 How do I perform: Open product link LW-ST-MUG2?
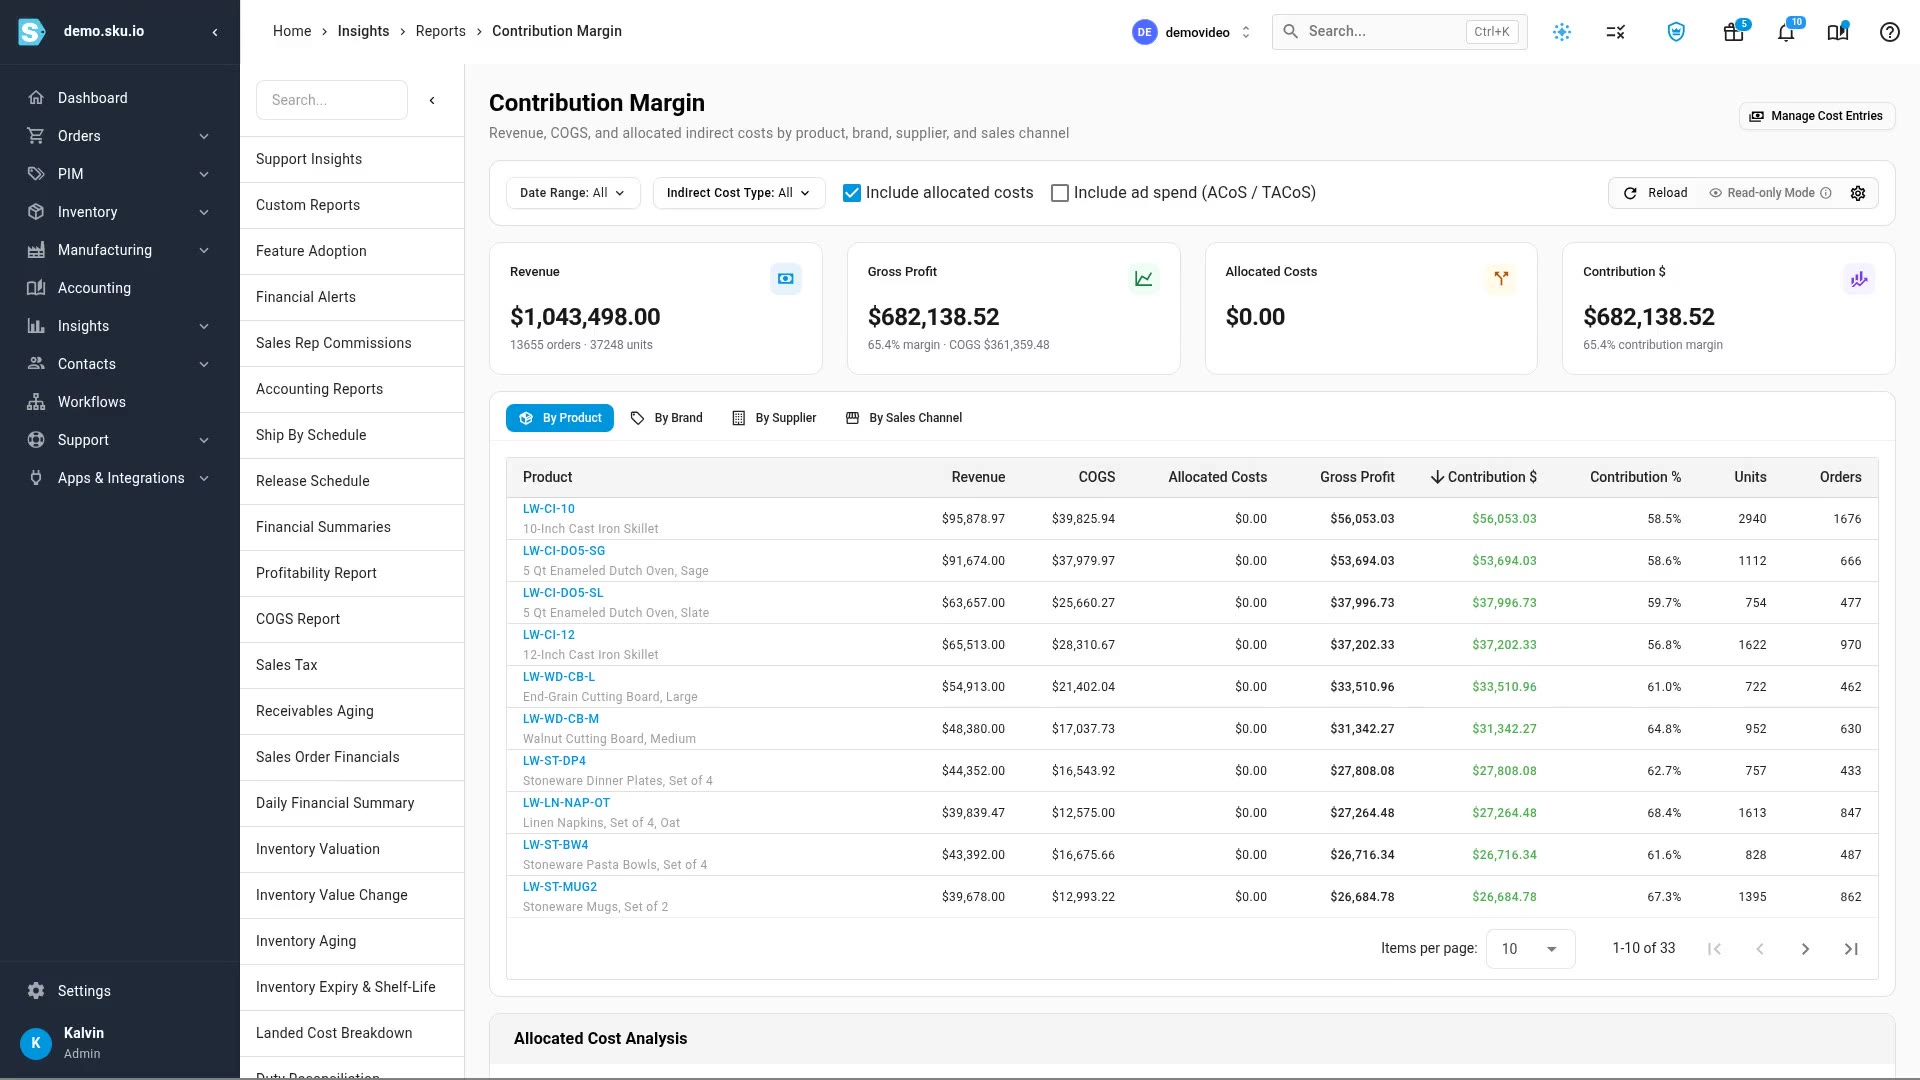click(x=560, y=887)
